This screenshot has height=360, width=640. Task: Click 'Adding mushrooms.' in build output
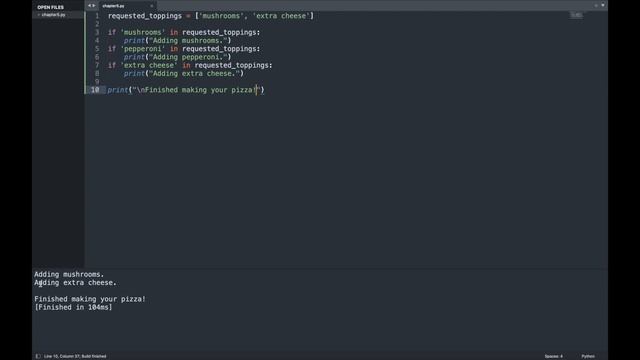pos(69,274)
